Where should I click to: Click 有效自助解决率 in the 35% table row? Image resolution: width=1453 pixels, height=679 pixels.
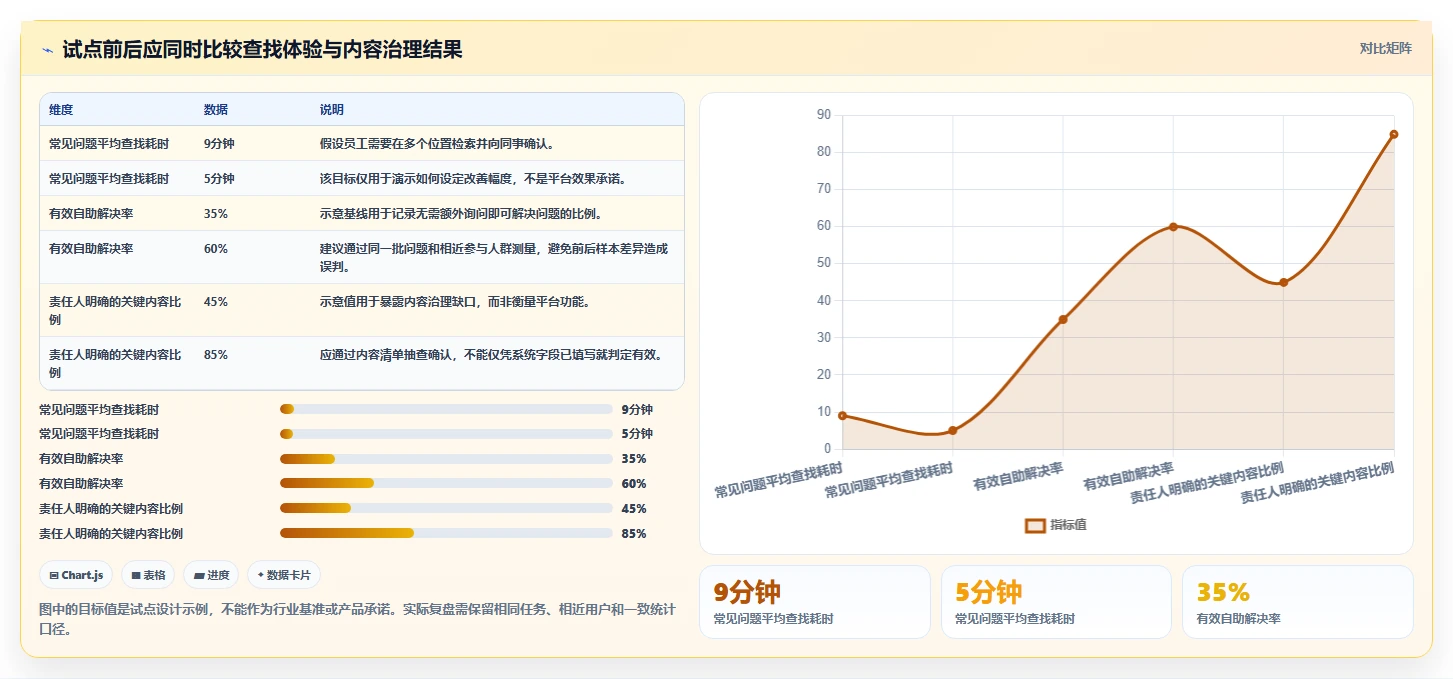(91, 214)
